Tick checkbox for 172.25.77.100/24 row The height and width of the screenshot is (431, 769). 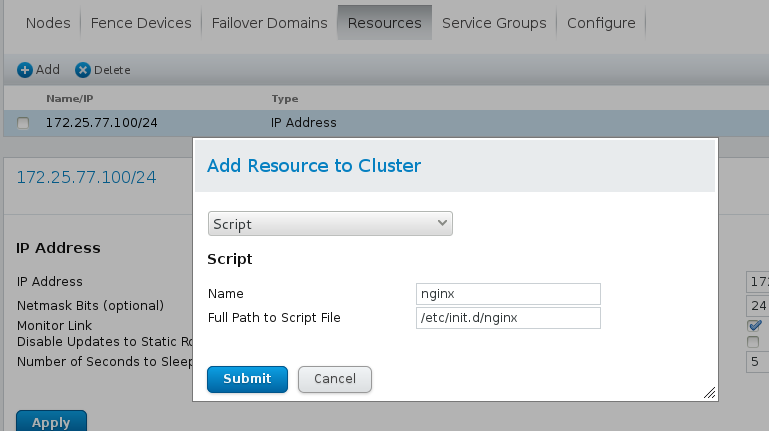(23, 123)
